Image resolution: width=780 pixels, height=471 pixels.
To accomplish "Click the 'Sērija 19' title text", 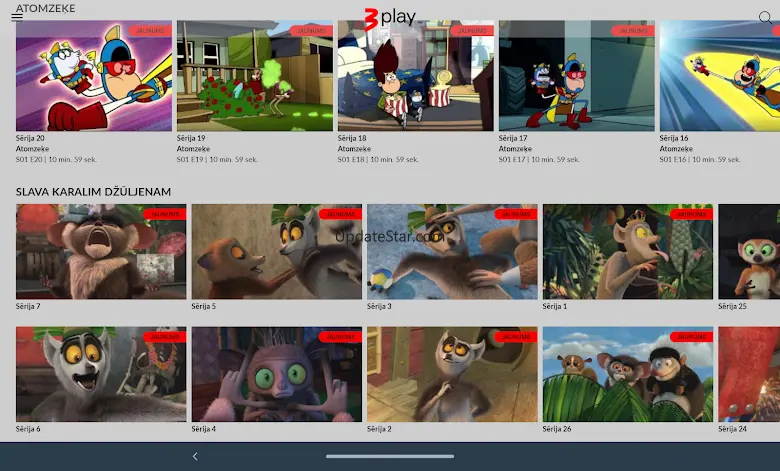I will pos(191,138).
